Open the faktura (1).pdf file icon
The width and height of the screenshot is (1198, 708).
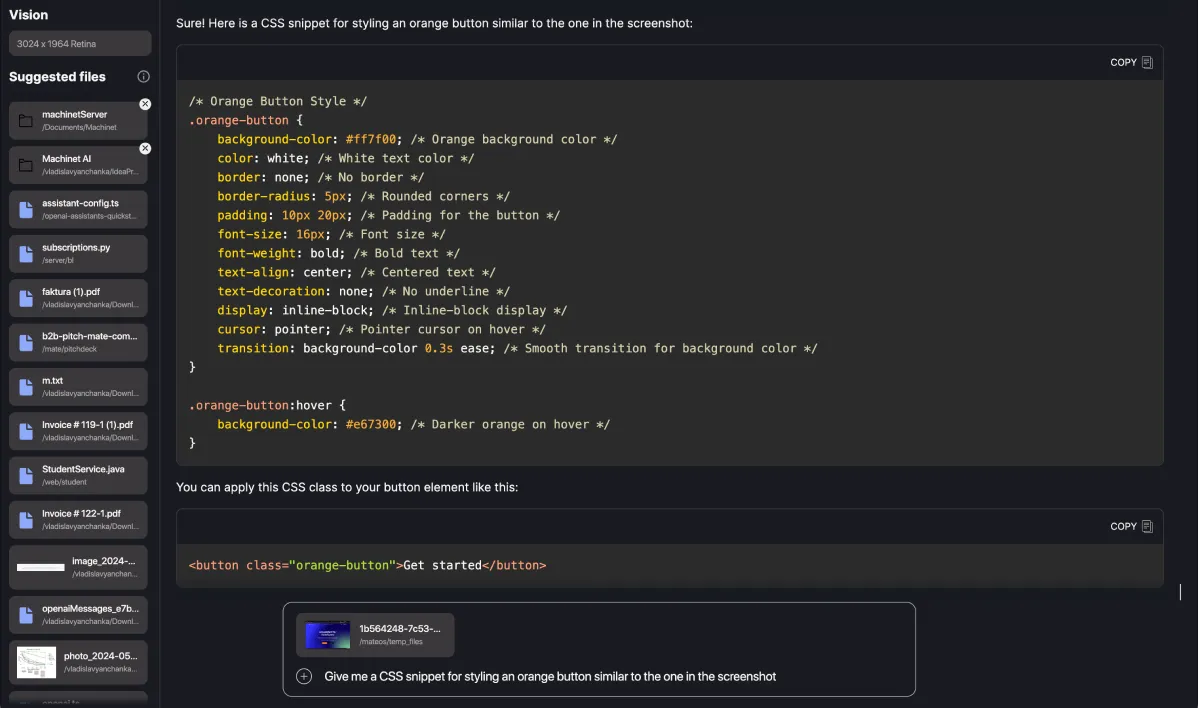point(27,298)
